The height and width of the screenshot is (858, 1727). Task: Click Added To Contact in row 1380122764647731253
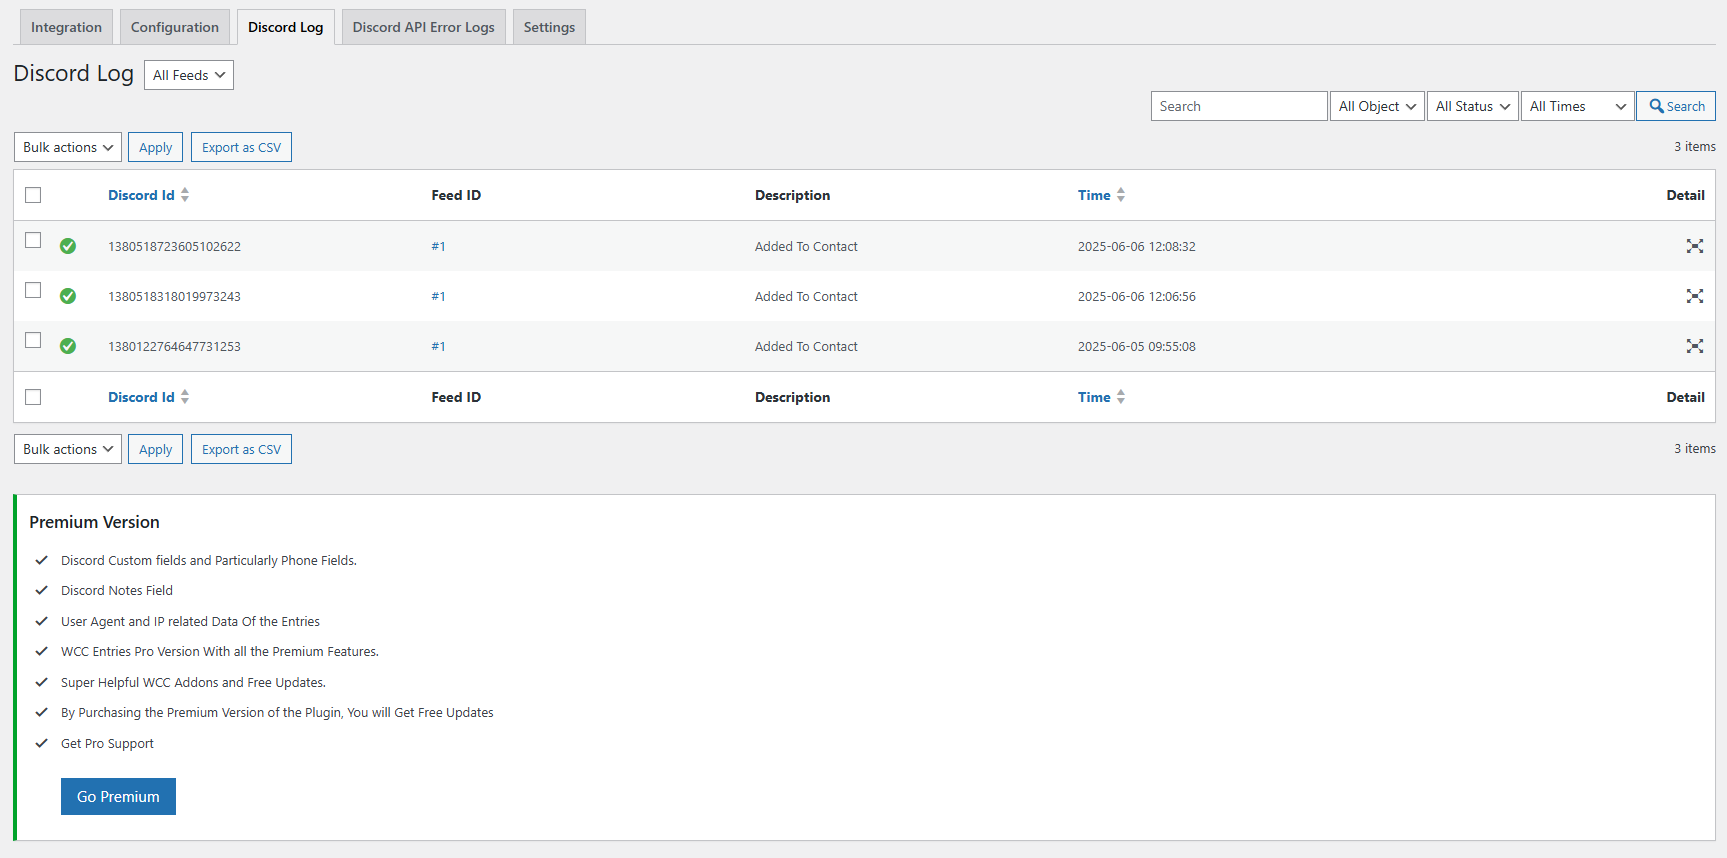[806, 346]
